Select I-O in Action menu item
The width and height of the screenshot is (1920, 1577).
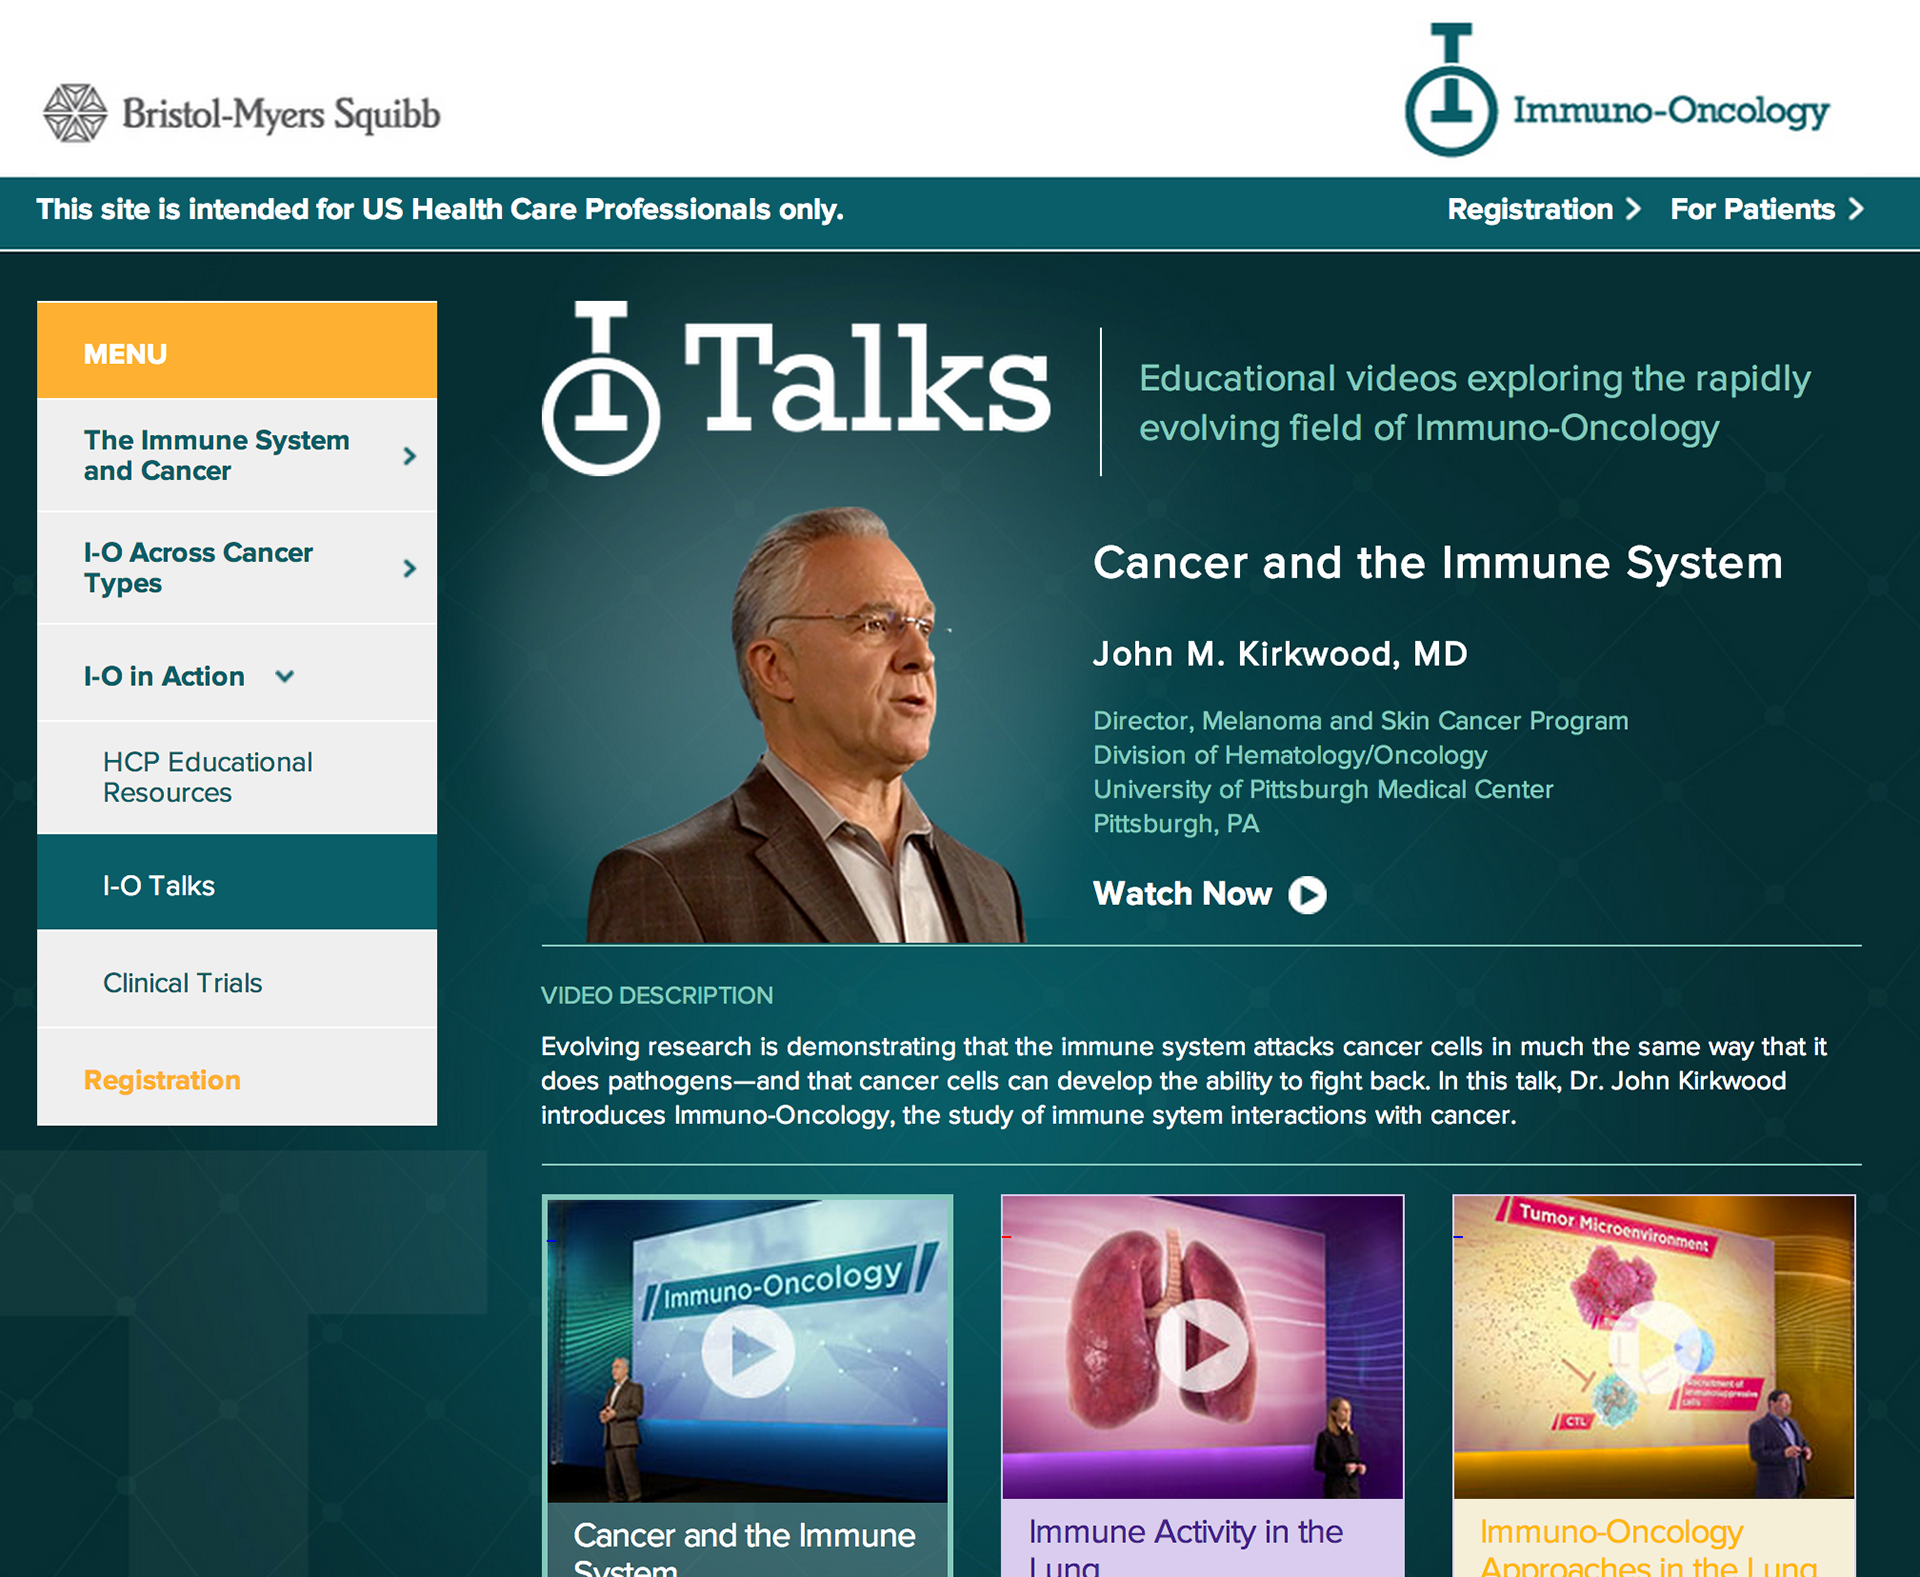pyautogui.click(x=237, y=674)
